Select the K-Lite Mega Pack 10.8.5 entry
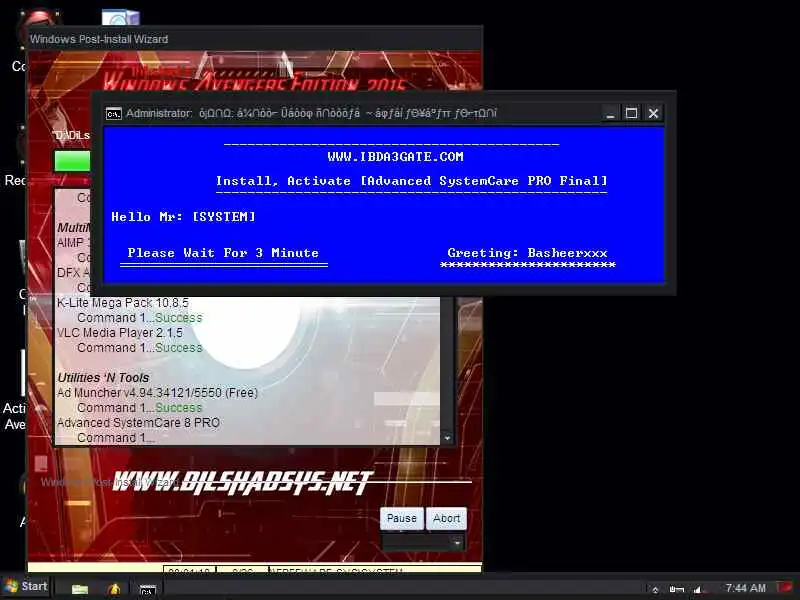Screen dimensions: 800x600 (123, 303)
